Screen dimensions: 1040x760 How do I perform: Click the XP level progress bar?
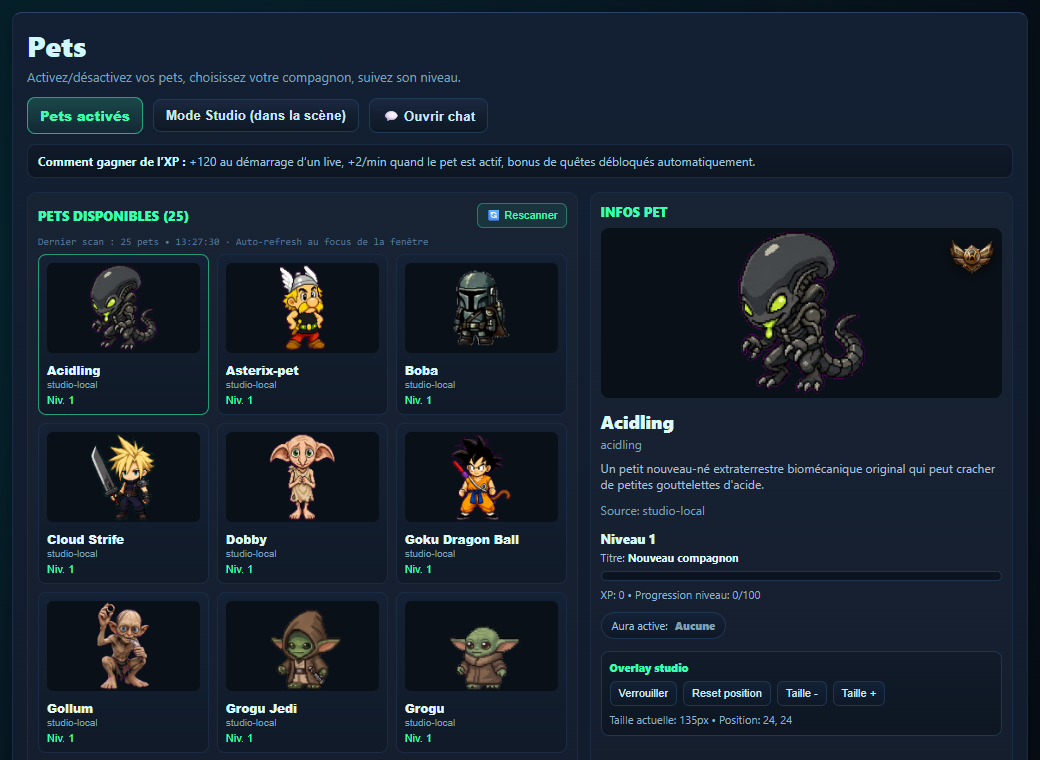tap(801, 576)
